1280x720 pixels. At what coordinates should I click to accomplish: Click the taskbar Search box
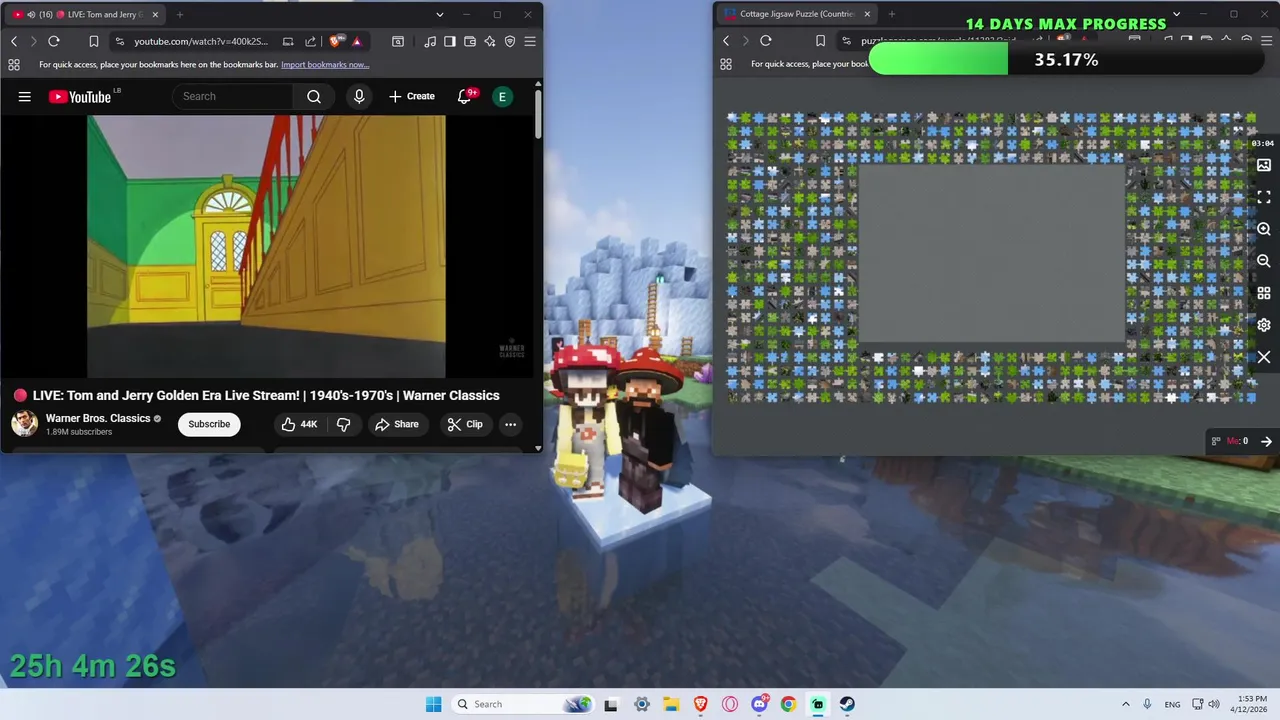coord(523,704)
